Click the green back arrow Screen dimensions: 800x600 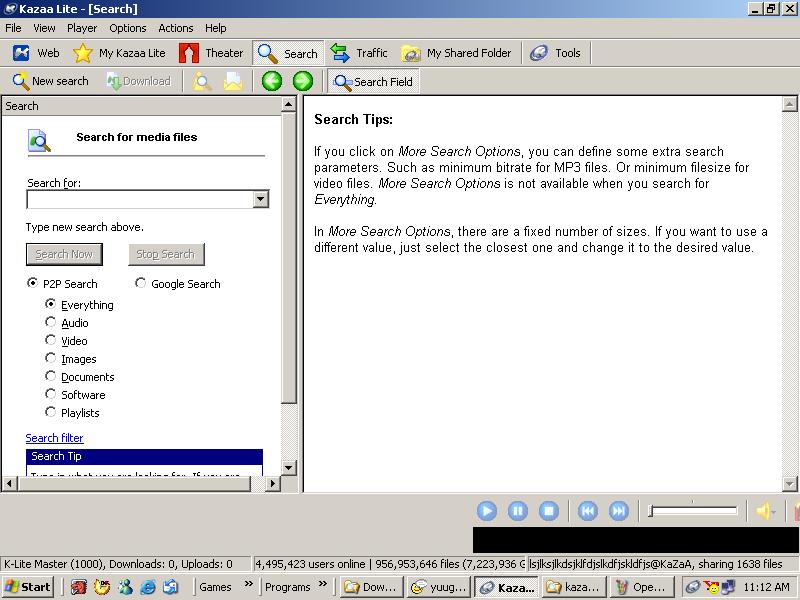tap(272, 81)
